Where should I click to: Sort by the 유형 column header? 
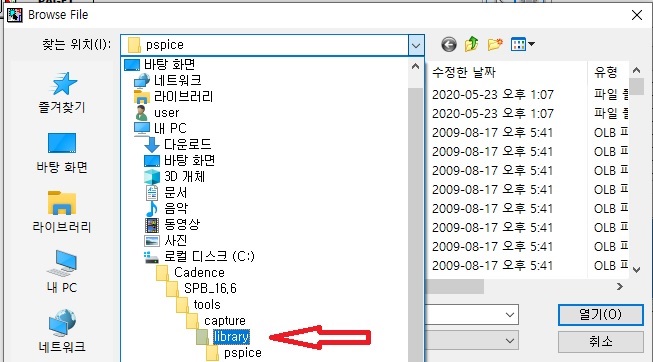(606, 72)
